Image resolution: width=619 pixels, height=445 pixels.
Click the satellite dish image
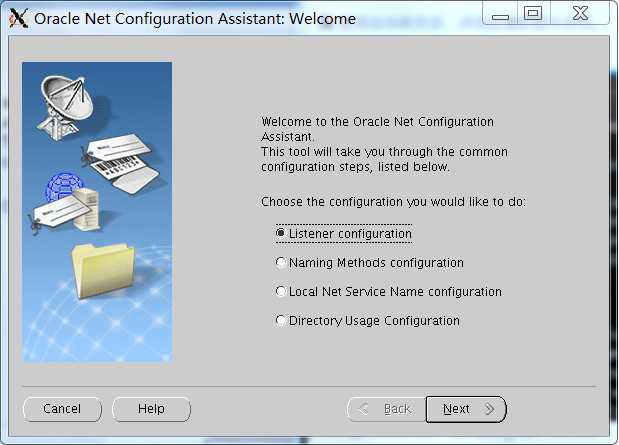[x=66, y=107]
